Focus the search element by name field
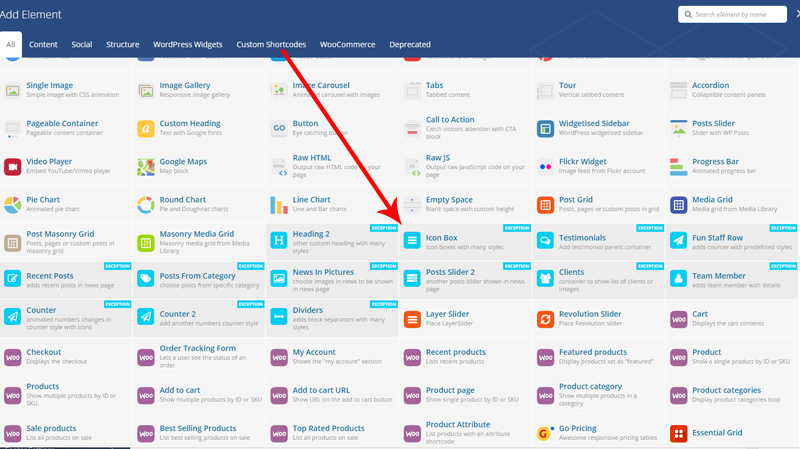The image size is (800, 449). pos(732,14)
